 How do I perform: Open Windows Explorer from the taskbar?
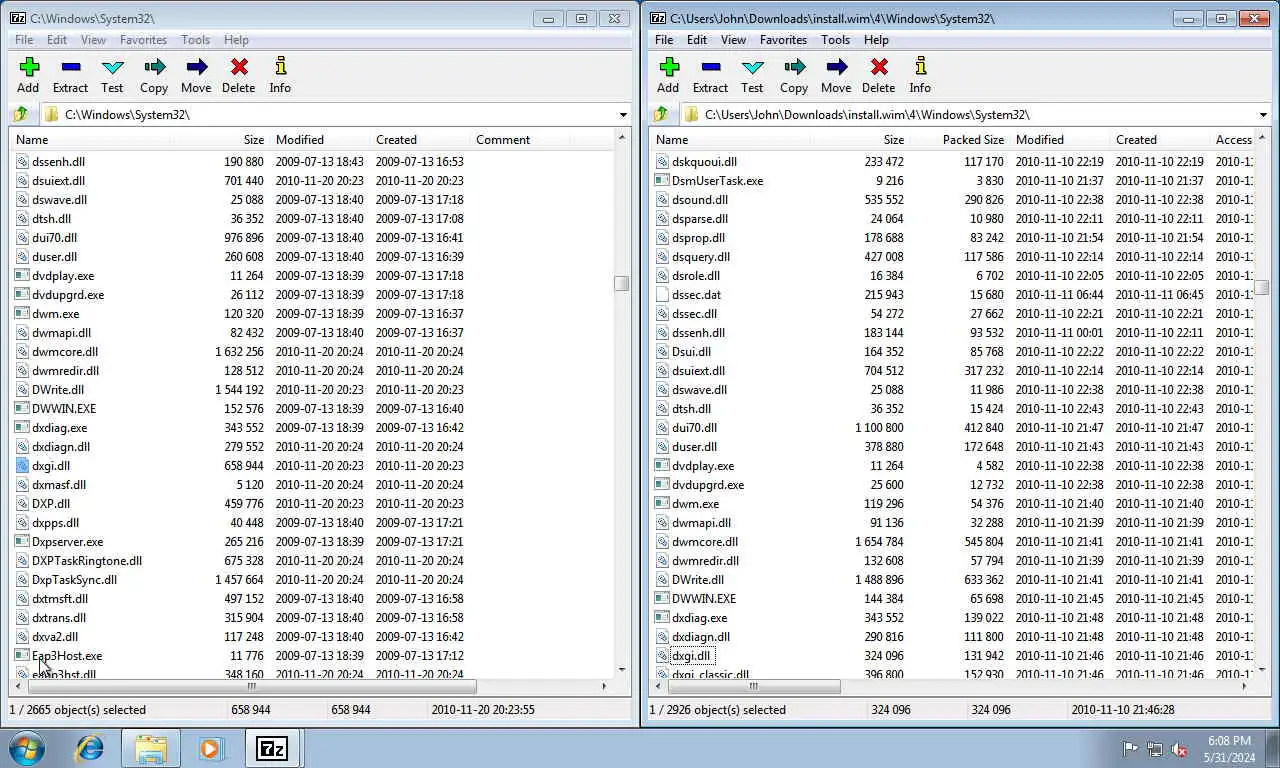(x=151, y=748)
